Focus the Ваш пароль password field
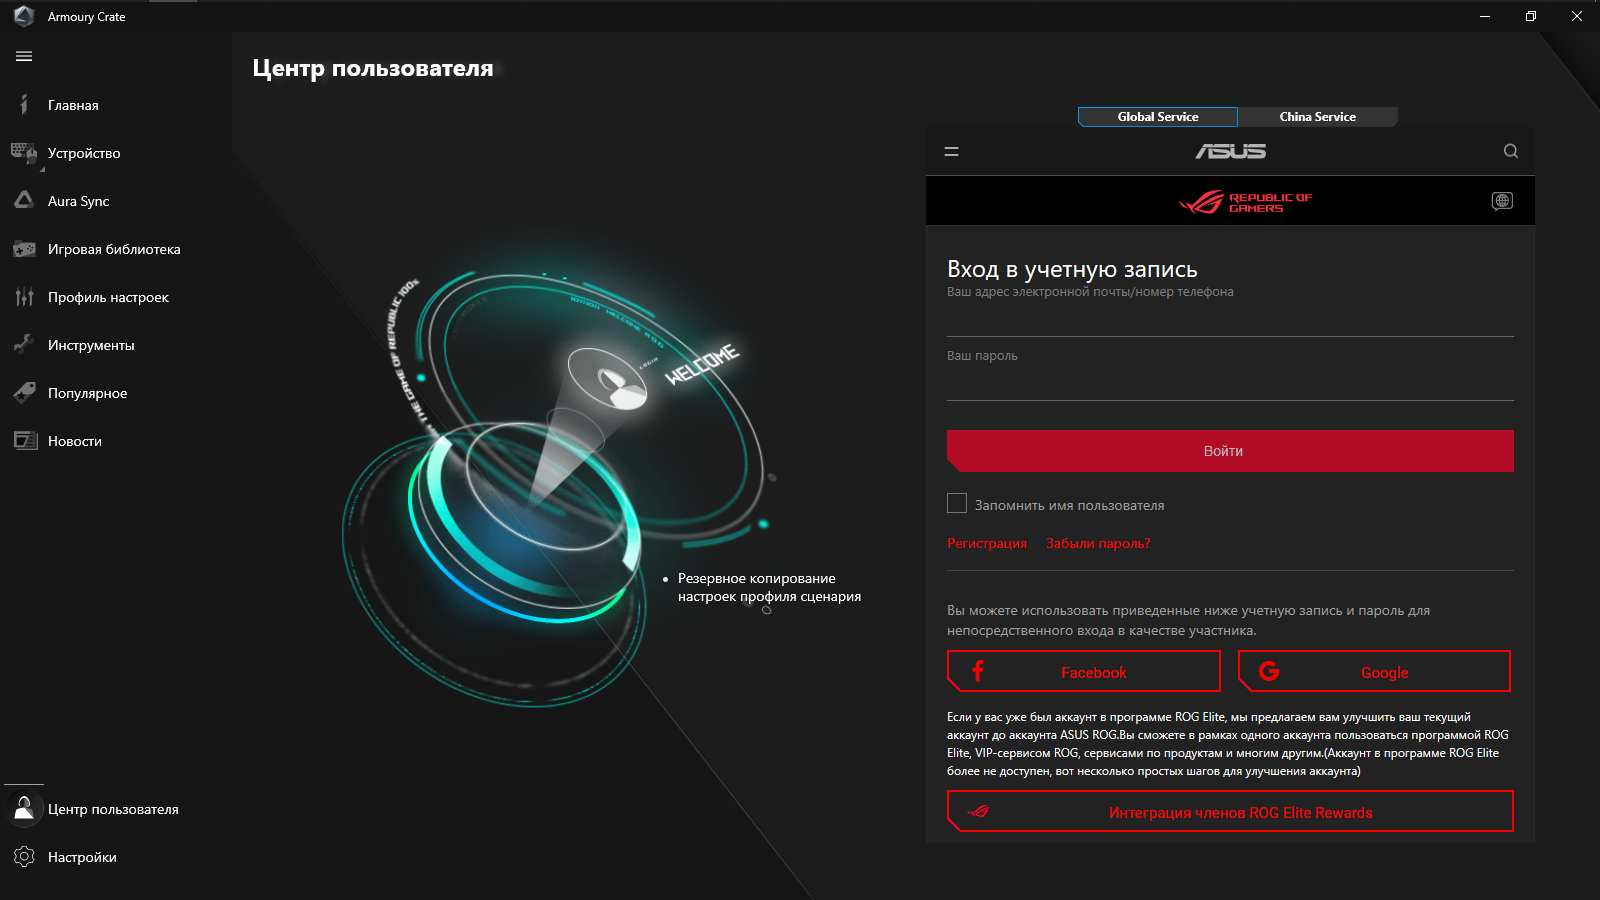The width and height of the screenshot is (1600, 900). (x=1230, y=382)
